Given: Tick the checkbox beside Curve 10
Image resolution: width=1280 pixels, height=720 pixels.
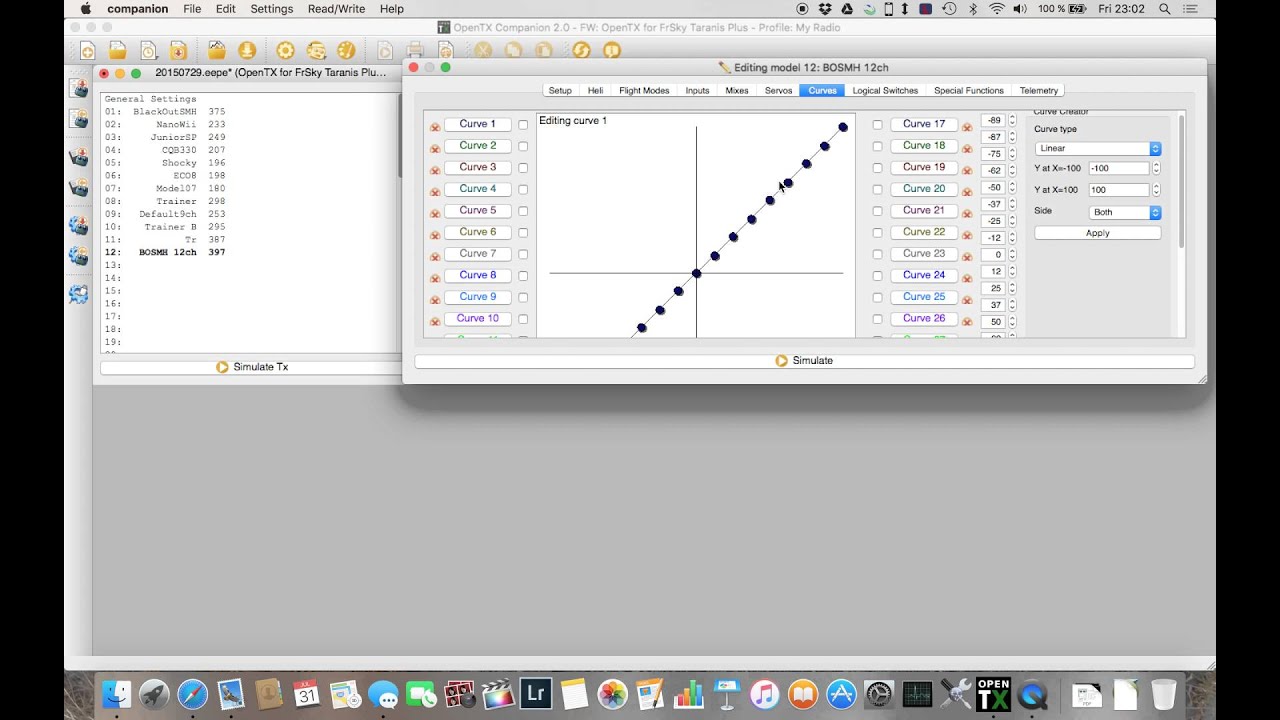Looking at the screenshot, I should pos(523,319).
